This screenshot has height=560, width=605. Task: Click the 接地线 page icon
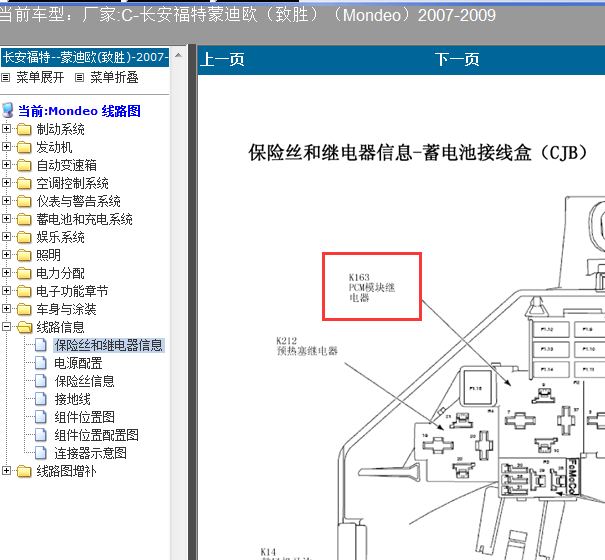(x=41, y=399)
